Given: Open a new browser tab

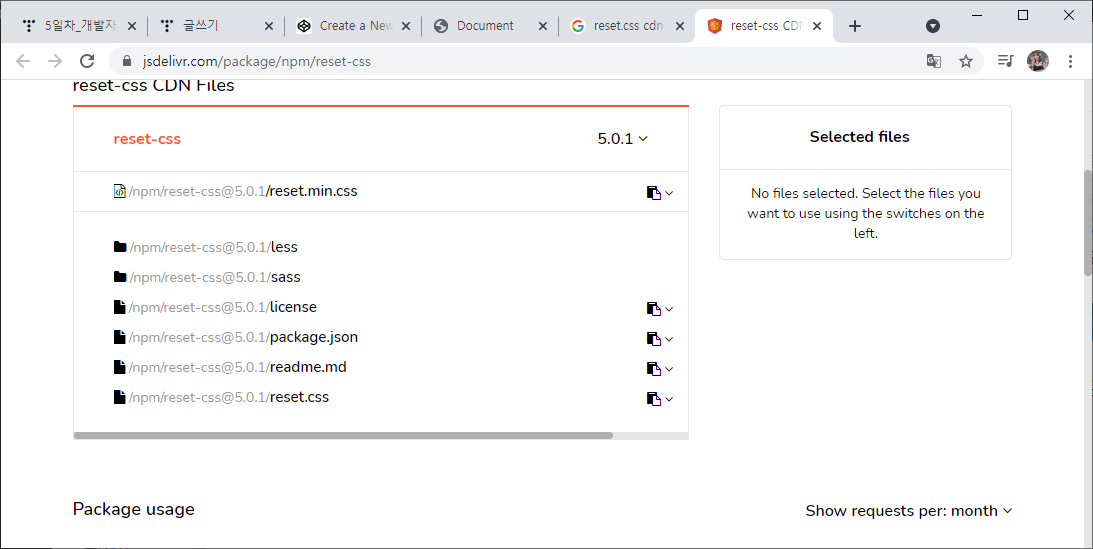Looking at the screenshot, I should point(855,26).
